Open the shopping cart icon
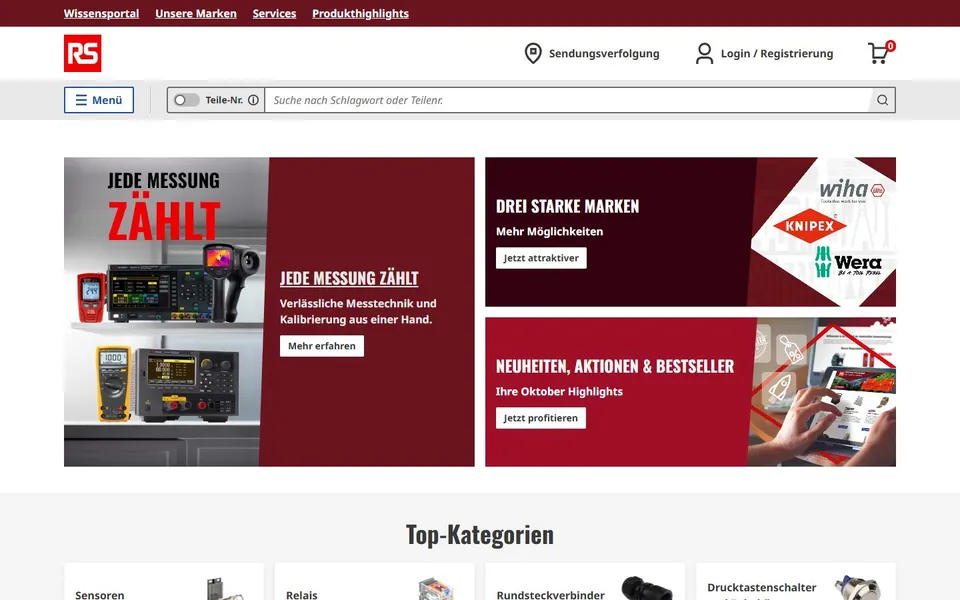Image resolution: width=960 pixels, height=600 pixels. coord(879,53)
